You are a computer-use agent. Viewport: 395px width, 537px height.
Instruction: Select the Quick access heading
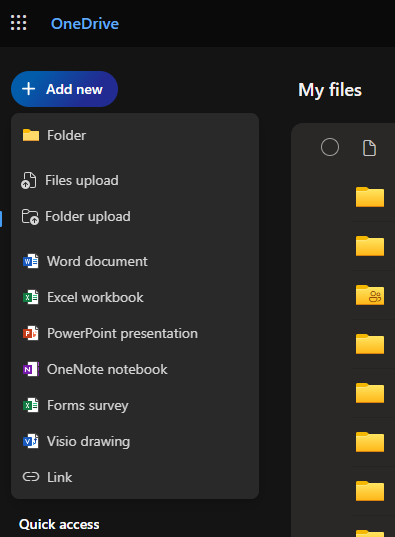(x=59, y=524)
